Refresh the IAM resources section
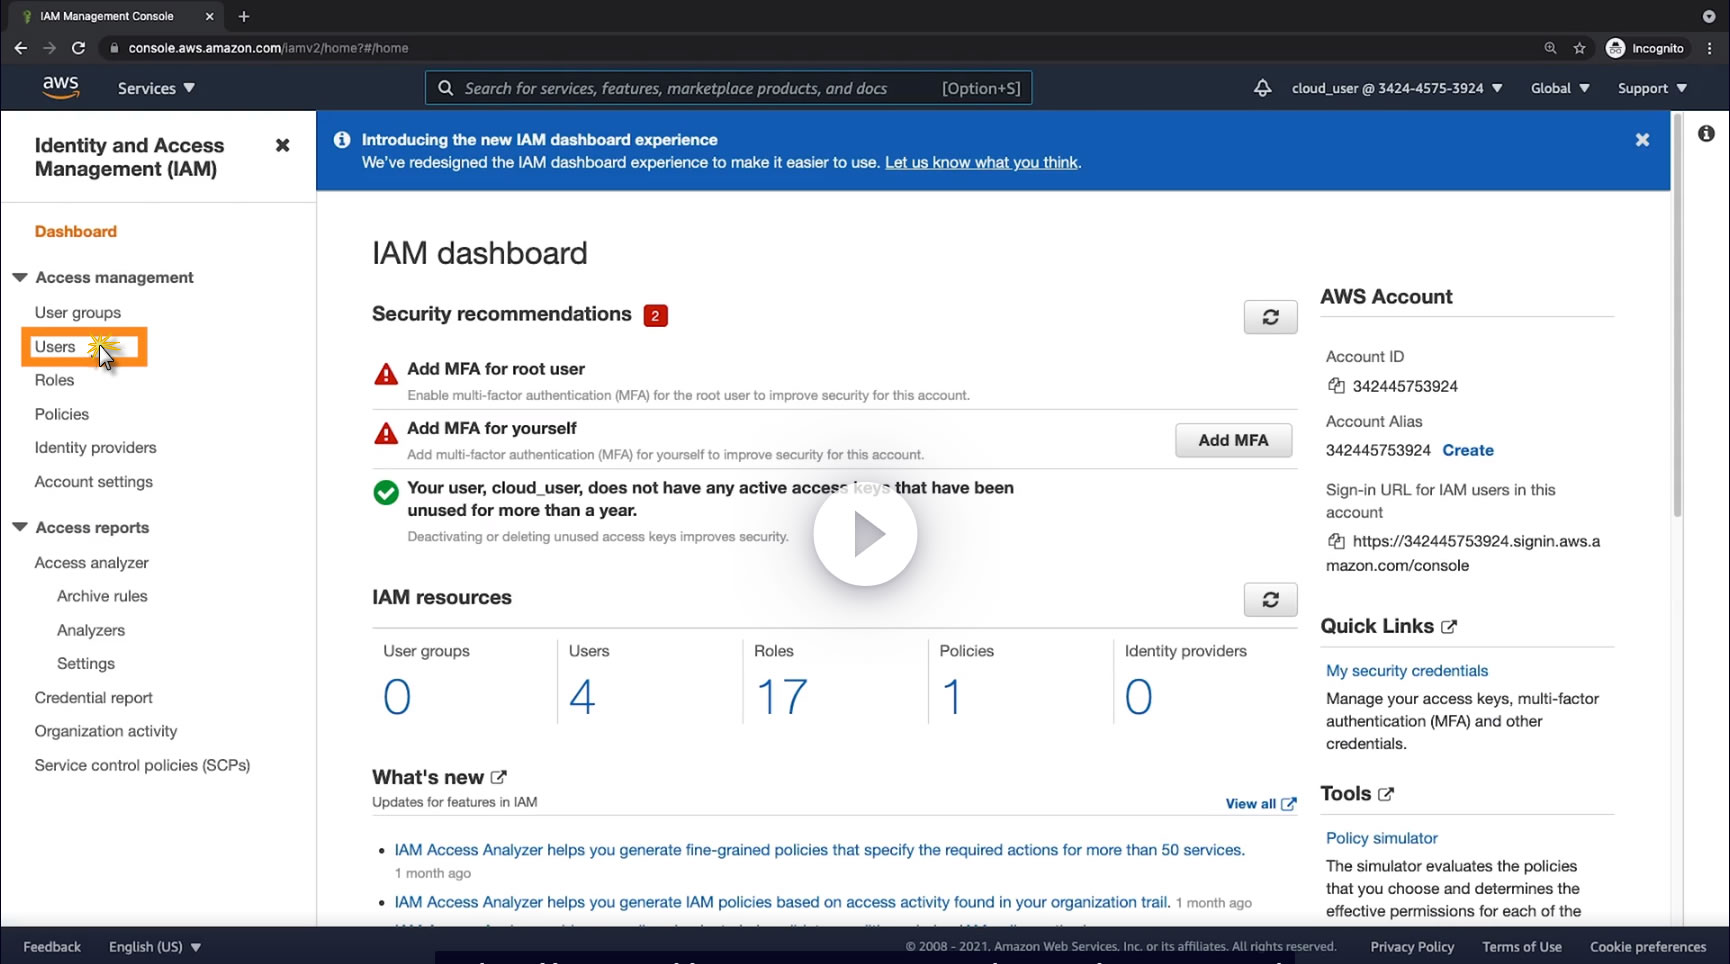Screen dimensions: 1730x964 point(1270,600)
